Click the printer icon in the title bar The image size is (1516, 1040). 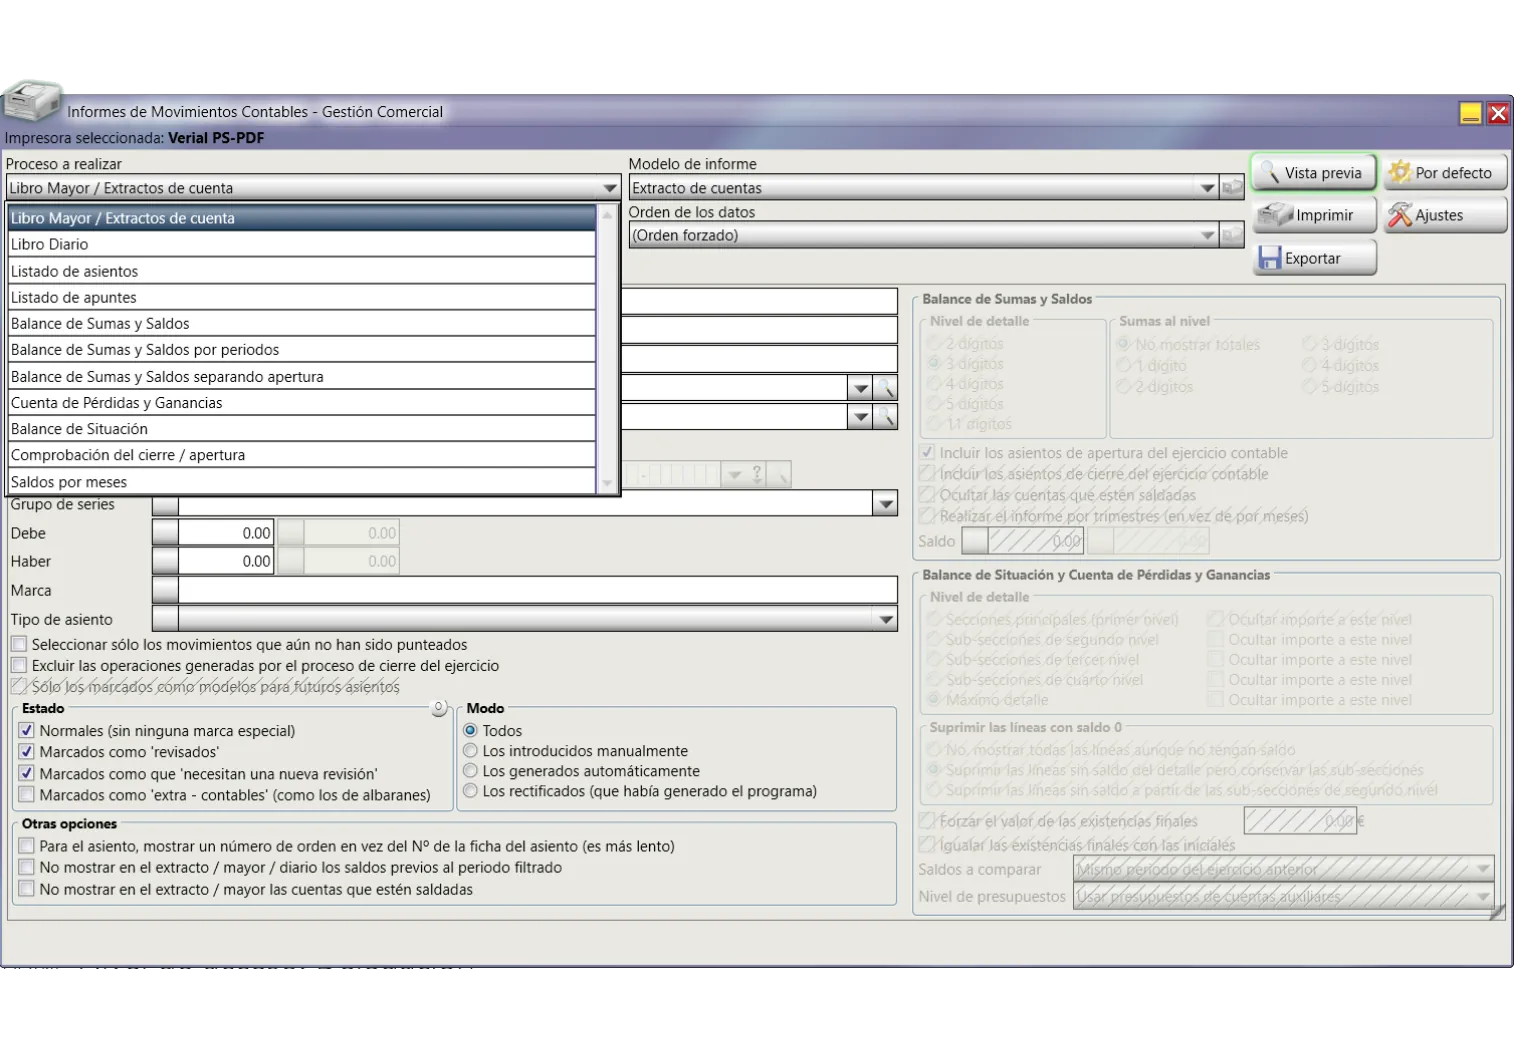point(32,100)
